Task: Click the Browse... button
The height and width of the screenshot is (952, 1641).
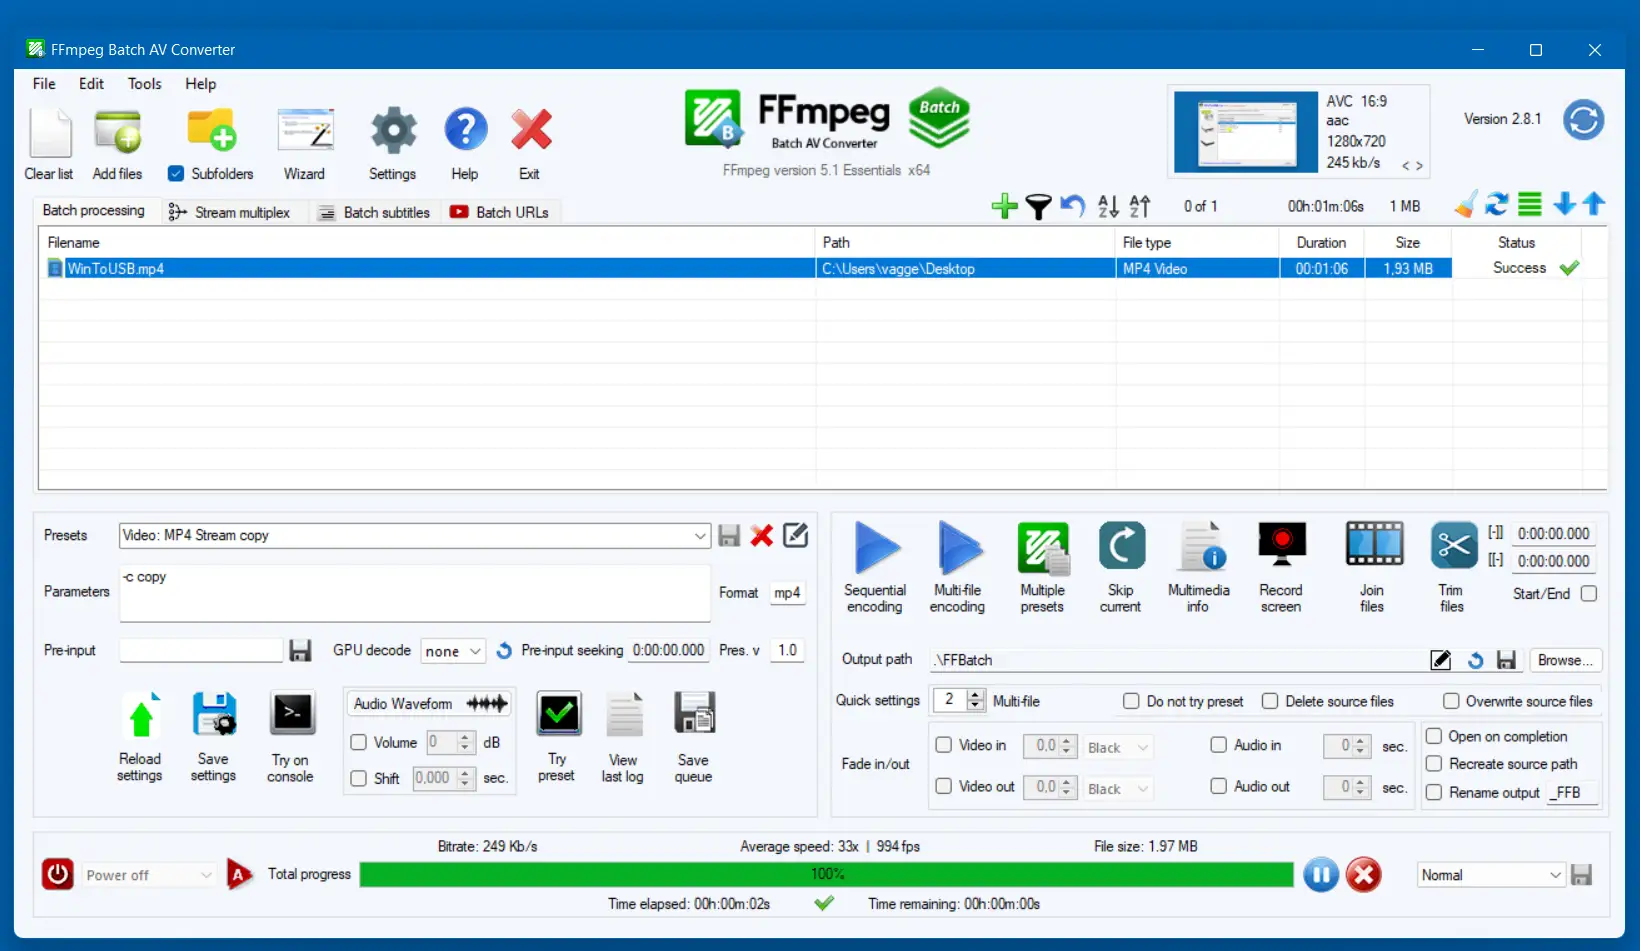Action: point(1565,661)
